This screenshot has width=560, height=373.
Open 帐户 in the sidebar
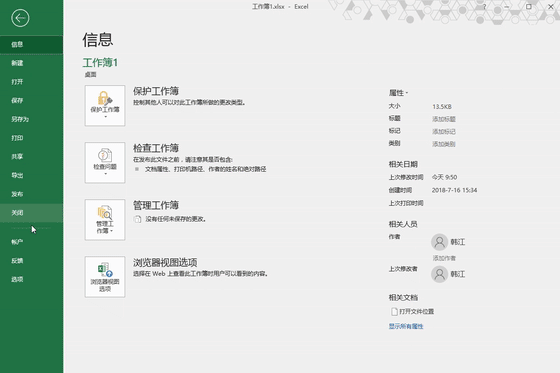tap(31, 242)
